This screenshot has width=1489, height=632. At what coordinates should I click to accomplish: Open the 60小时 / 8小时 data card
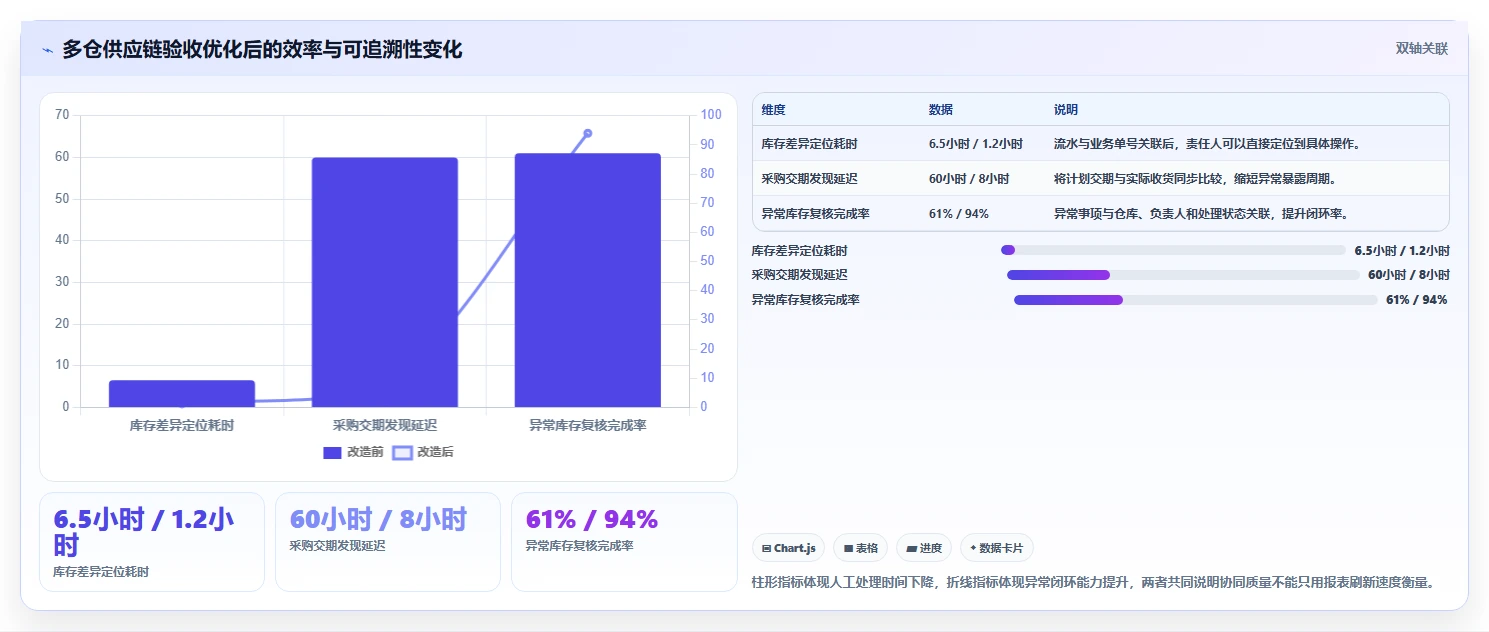pyautogui.click(x=388, y=542)
